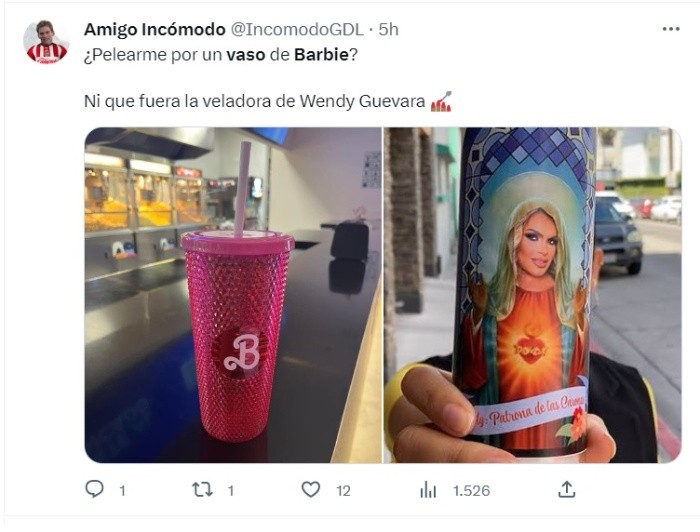The width and height of the screenshot is (700, 532).
Task: Like the tweet with the heart icon
Action: point(311,490)
